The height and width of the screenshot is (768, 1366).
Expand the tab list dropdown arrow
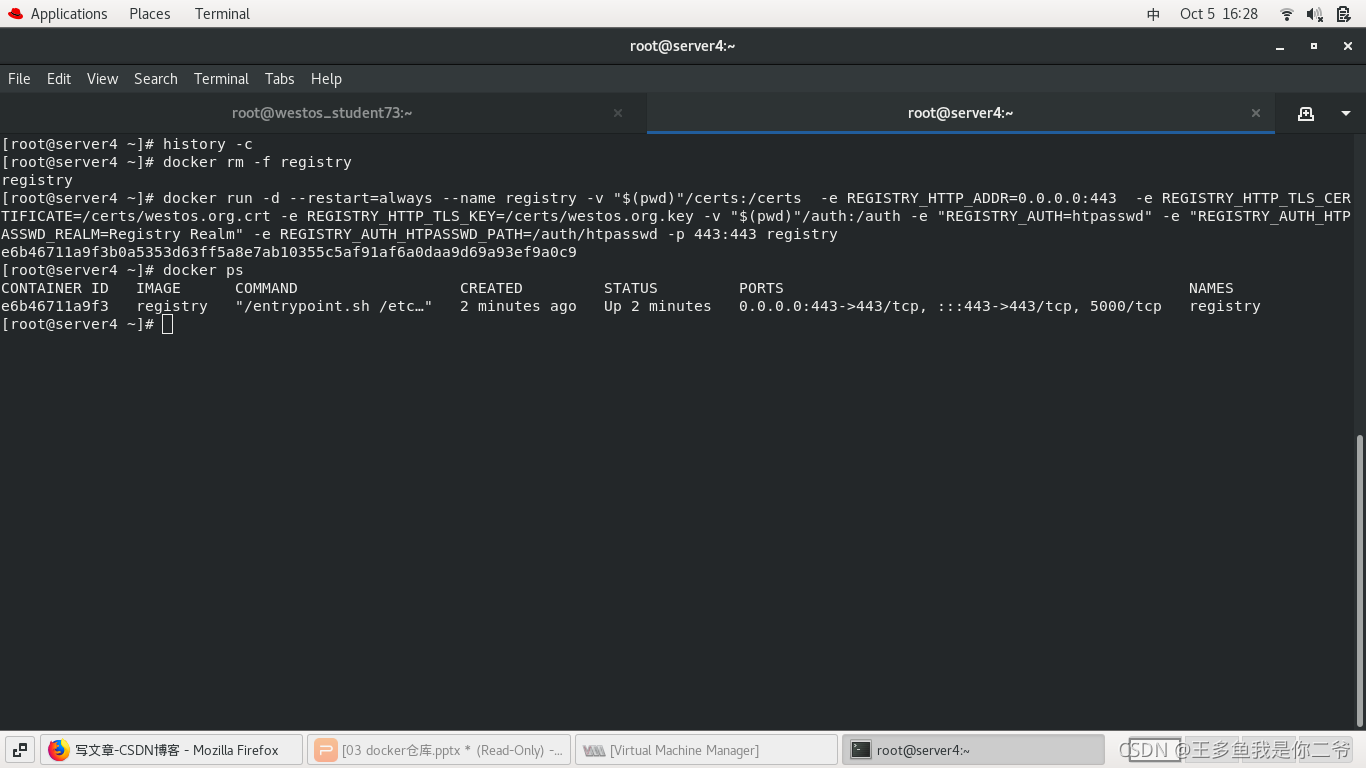point(1345,114)
